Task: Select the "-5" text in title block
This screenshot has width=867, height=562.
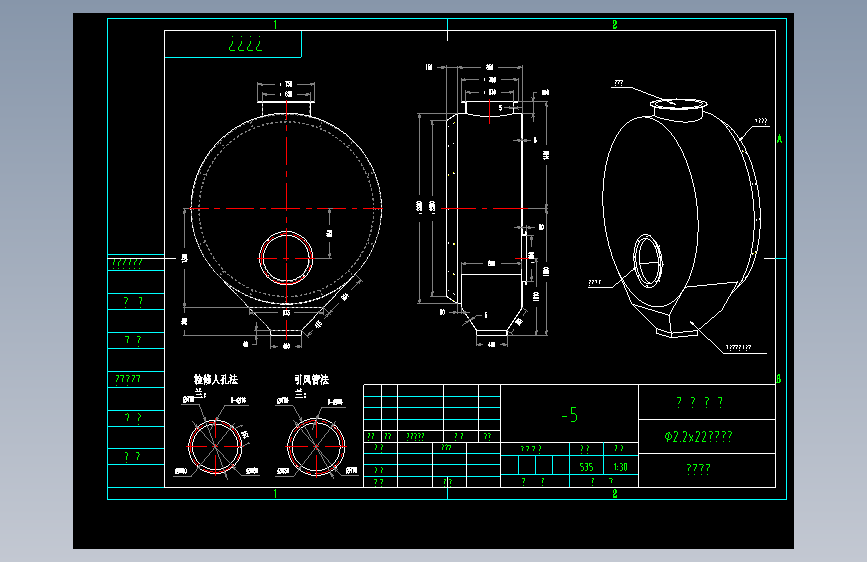Action: click(570, 415)
